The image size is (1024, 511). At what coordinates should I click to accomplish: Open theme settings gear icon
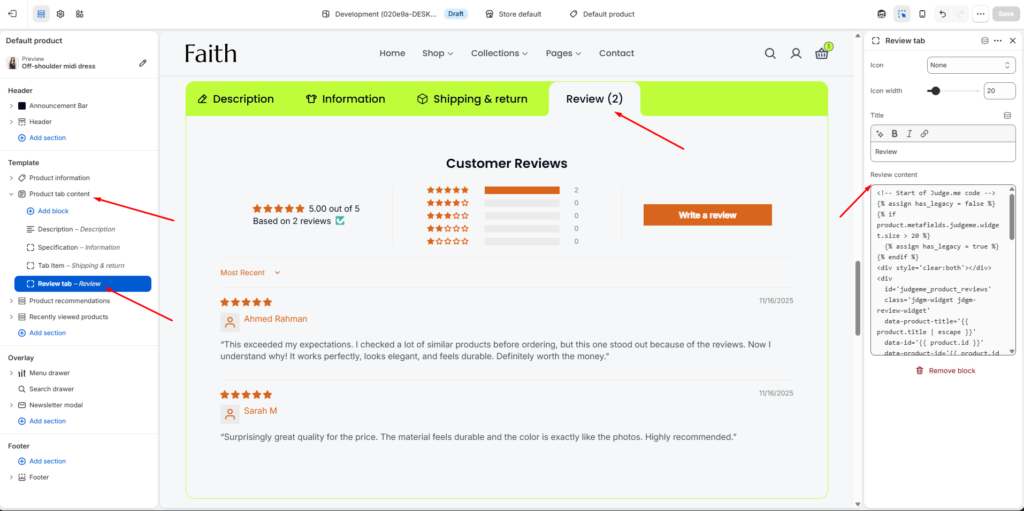(x=60, y=14)
